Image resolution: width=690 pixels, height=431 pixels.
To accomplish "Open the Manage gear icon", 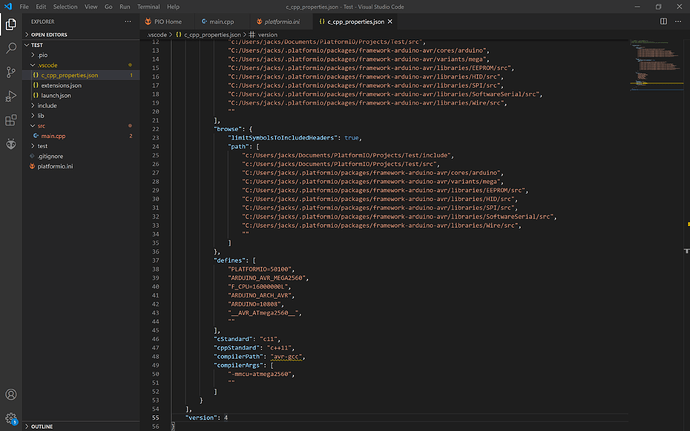I will pos(11,418).
